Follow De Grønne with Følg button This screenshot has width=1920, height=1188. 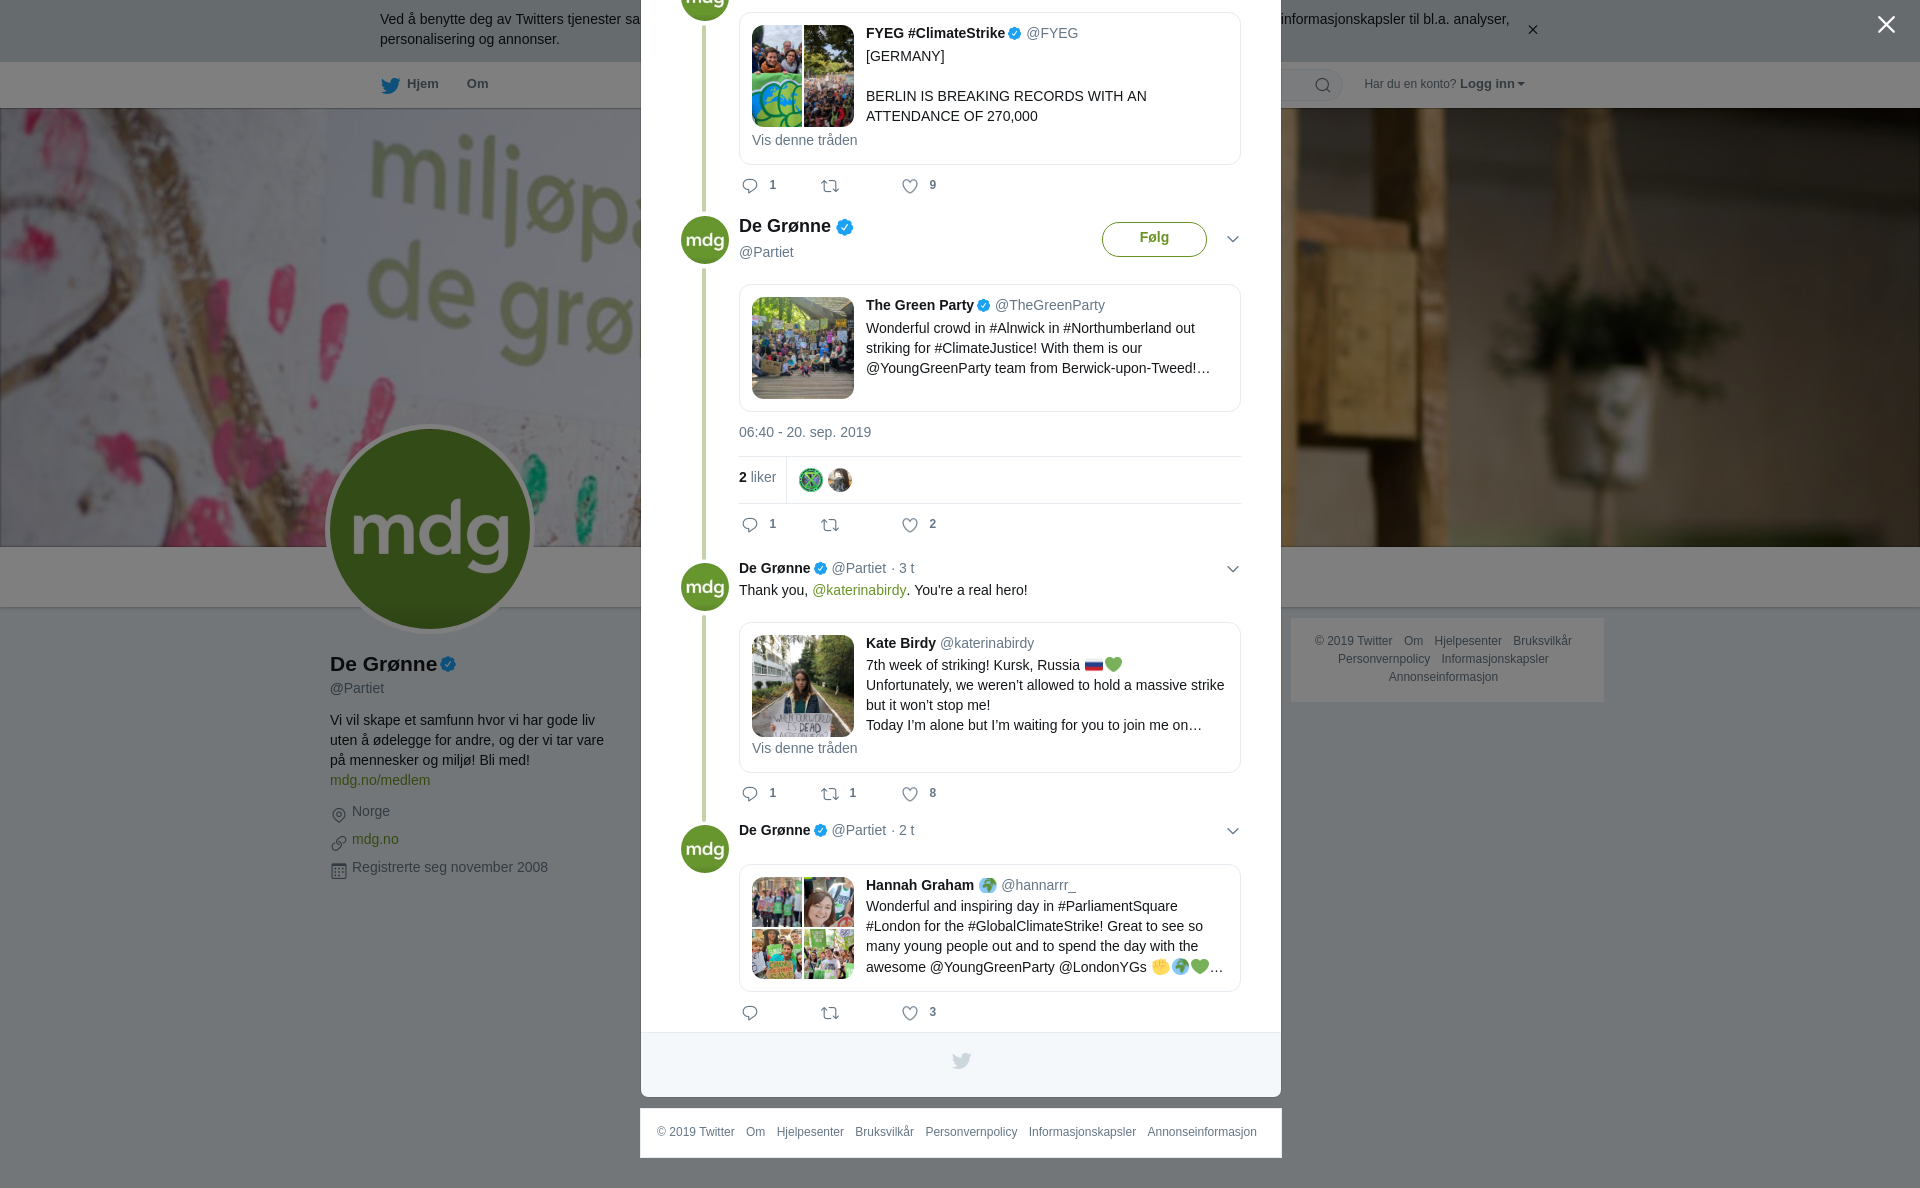click(x=1154, y=239)
